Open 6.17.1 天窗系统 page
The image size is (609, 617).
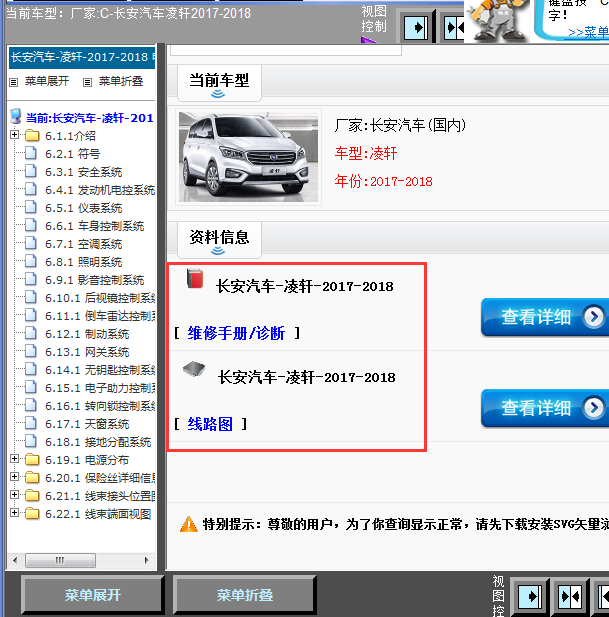tap(87, 424)
